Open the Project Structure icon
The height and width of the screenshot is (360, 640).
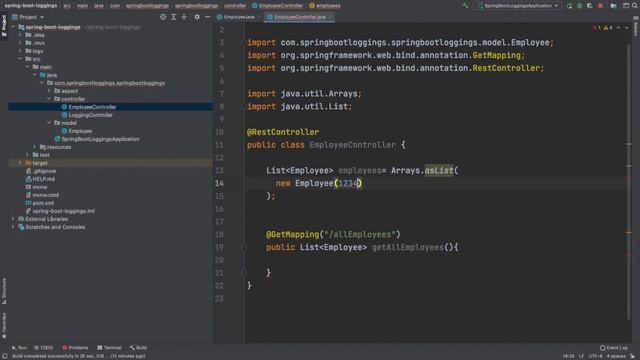[x=625, y=6]
